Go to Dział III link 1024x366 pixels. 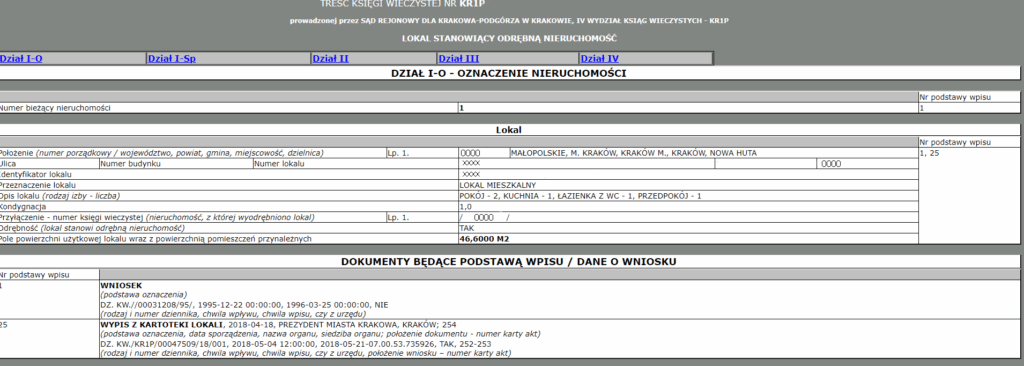[x=458, y=59]
